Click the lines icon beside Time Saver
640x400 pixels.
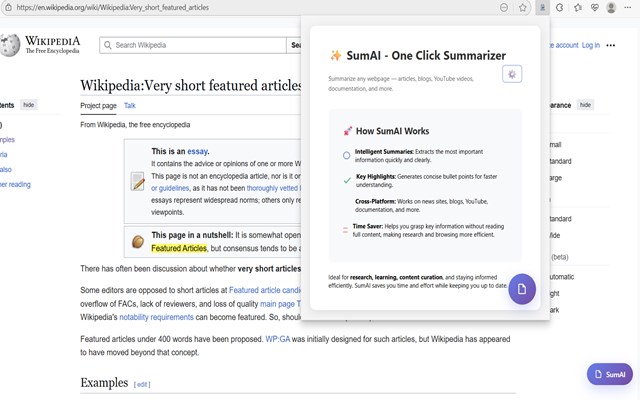pyautogui.click(x=345, y=230)
